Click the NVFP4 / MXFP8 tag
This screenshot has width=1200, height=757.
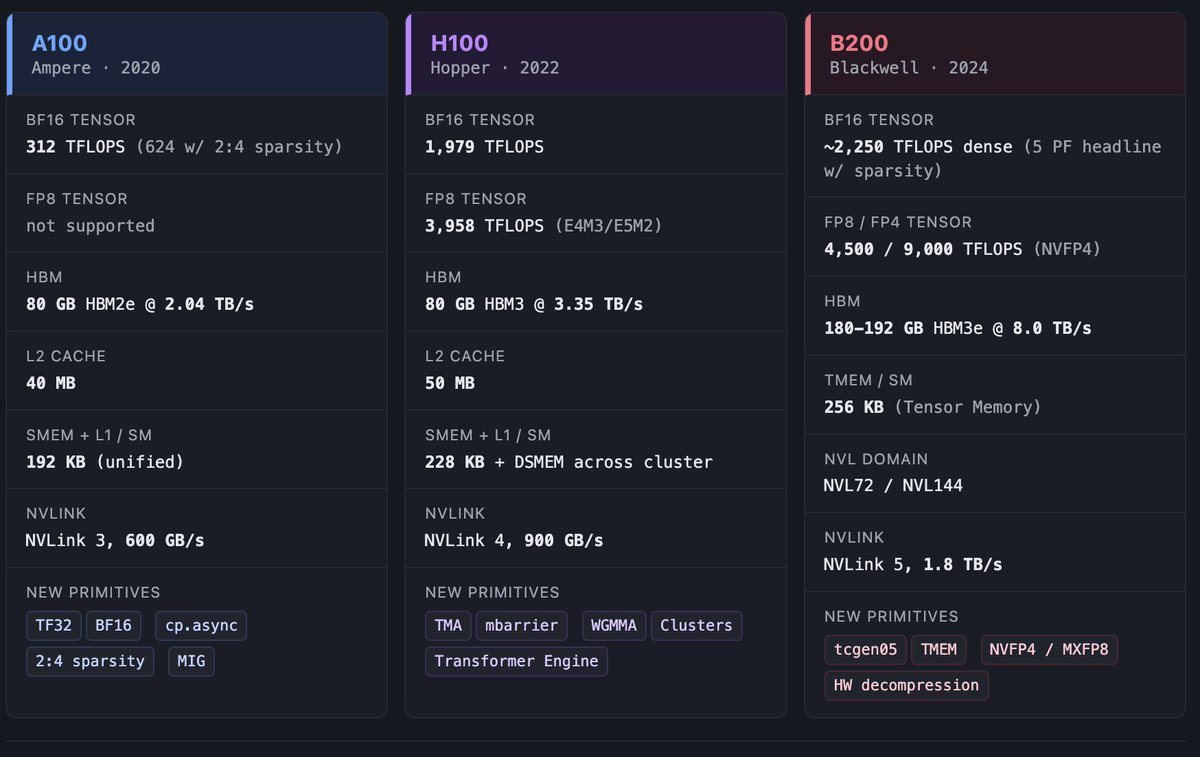1049,650
